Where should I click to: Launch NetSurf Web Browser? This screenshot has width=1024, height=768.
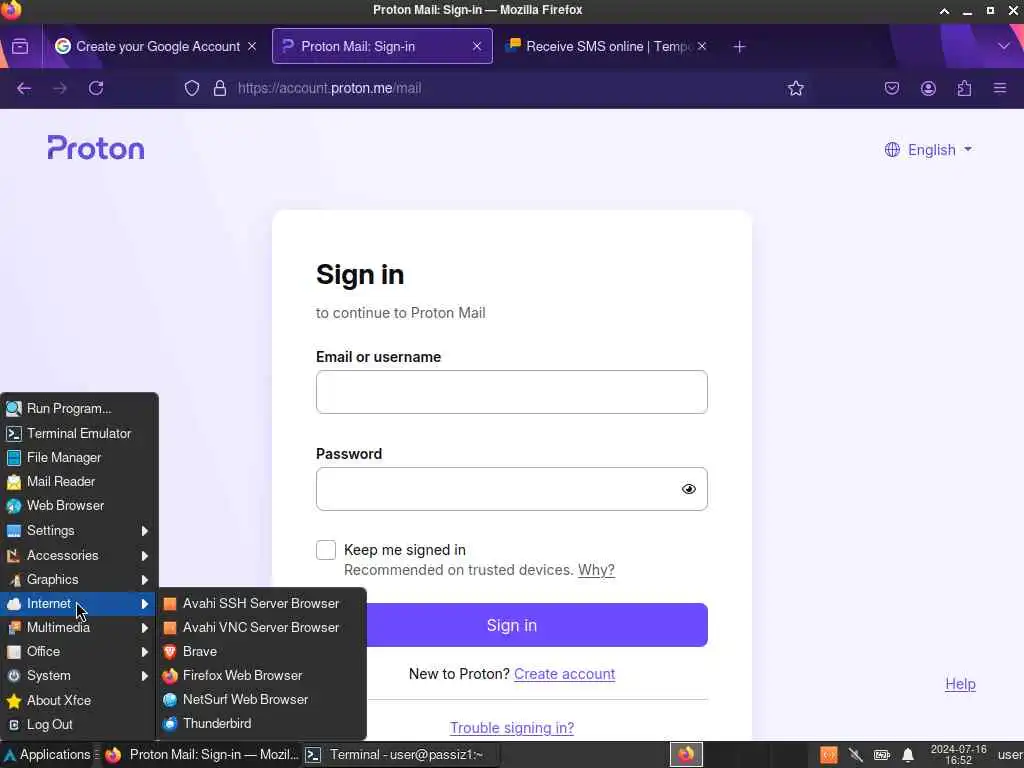pos(261,699)
